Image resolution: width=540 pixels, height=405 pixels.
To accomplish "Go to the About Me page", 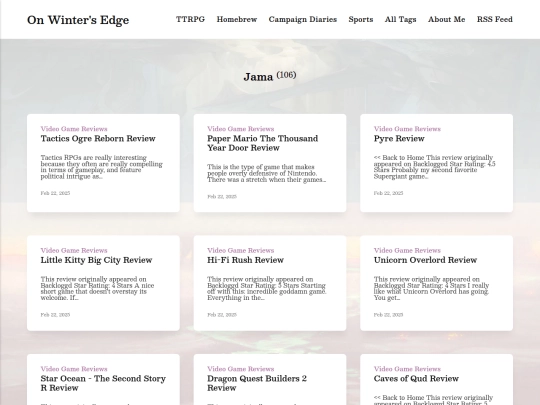I will (x=447, y=19).
